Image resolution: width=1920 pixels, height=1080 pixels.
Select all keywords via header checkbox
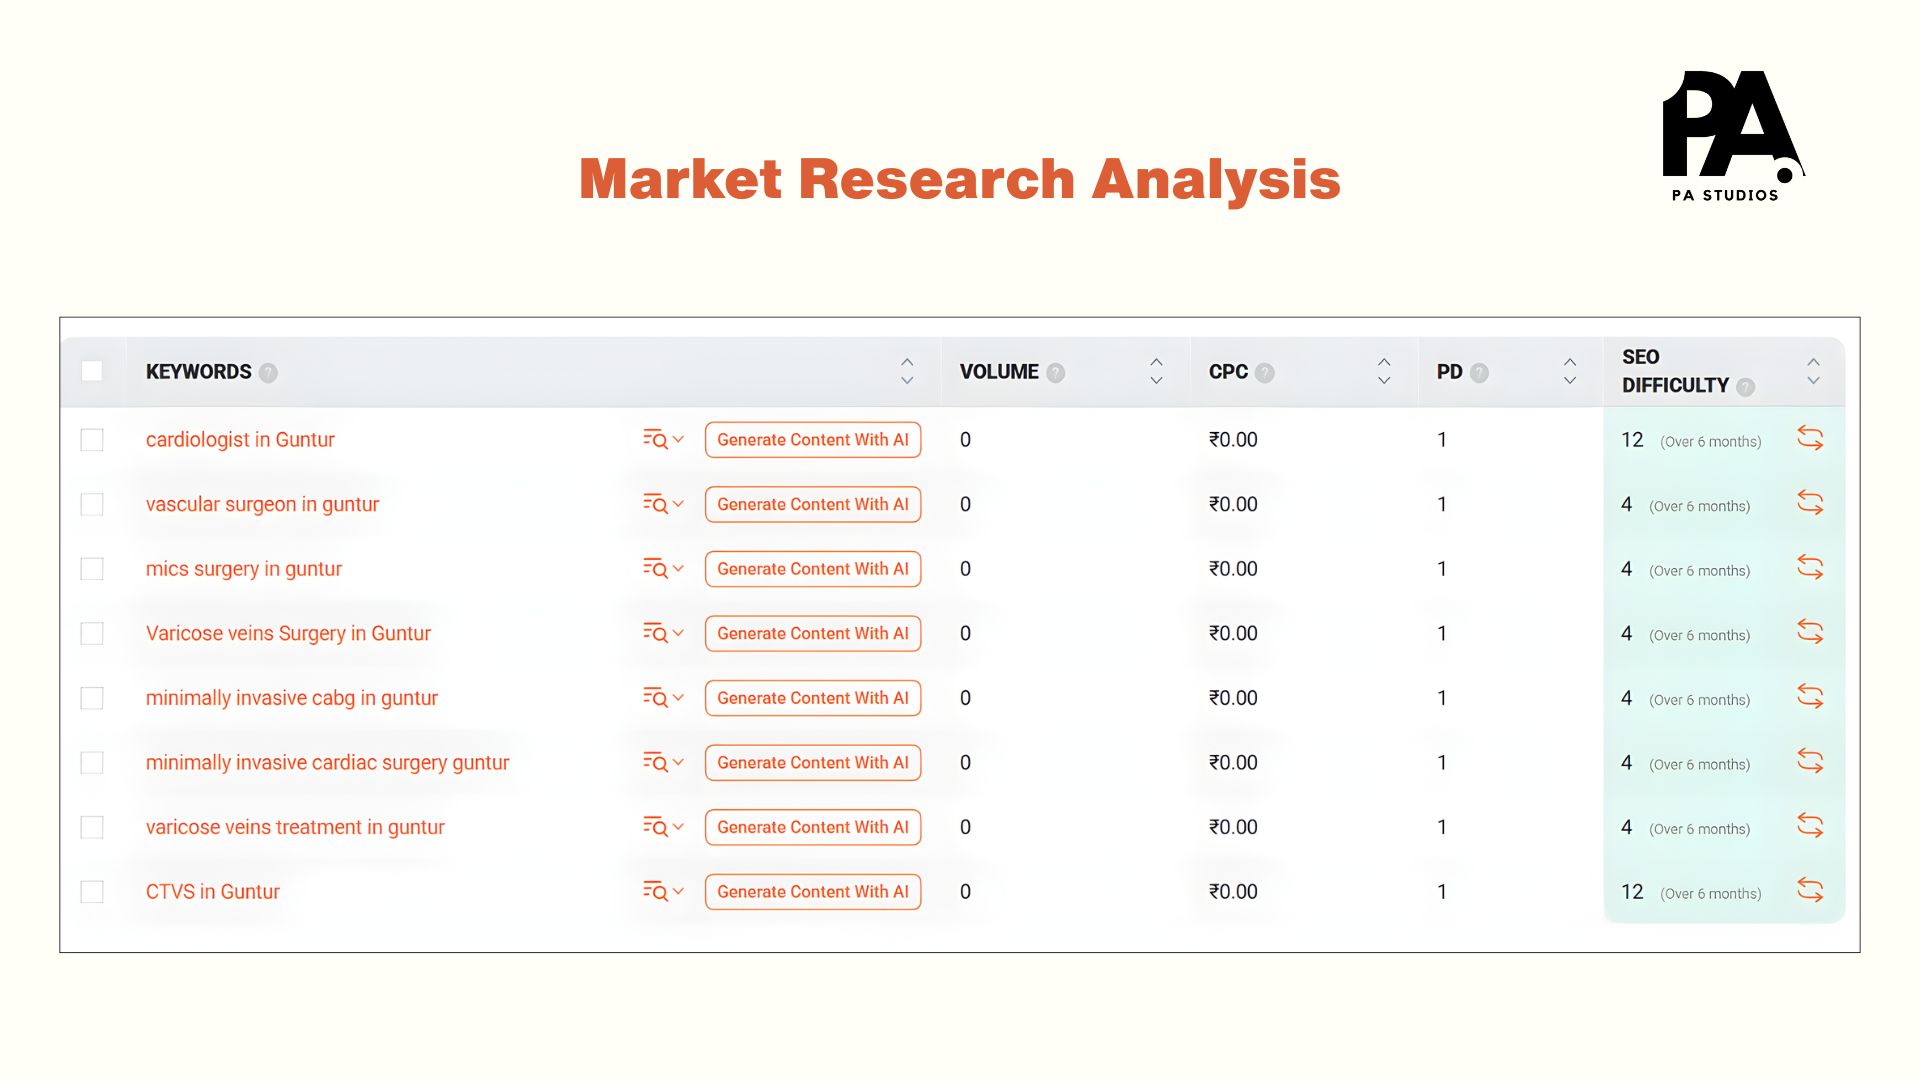(92, 371)
